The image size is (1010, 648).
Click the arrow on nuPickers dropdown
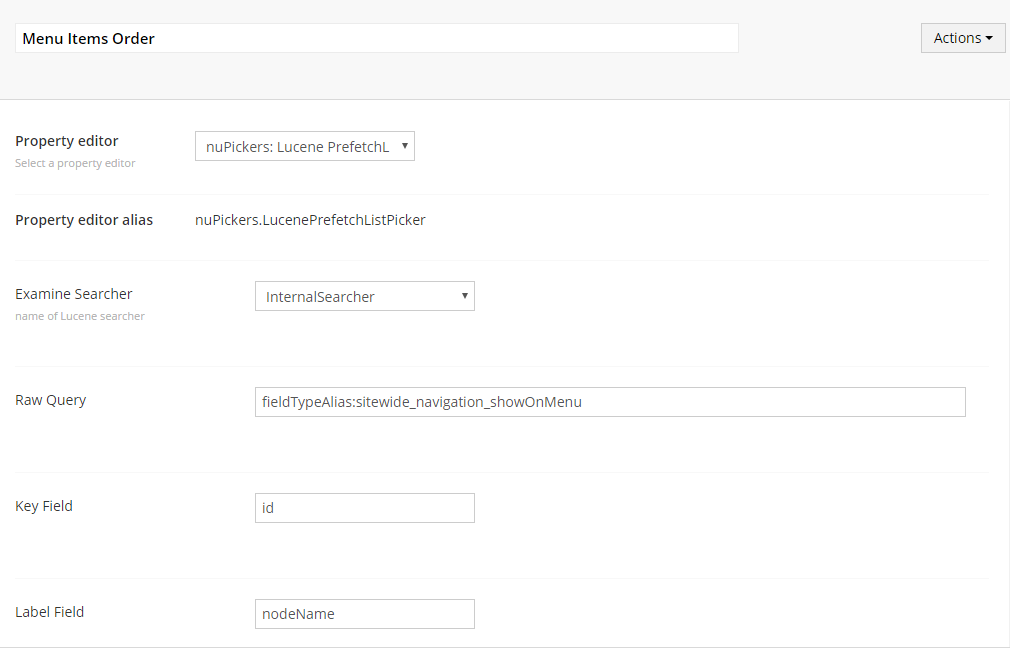point(404,146)
